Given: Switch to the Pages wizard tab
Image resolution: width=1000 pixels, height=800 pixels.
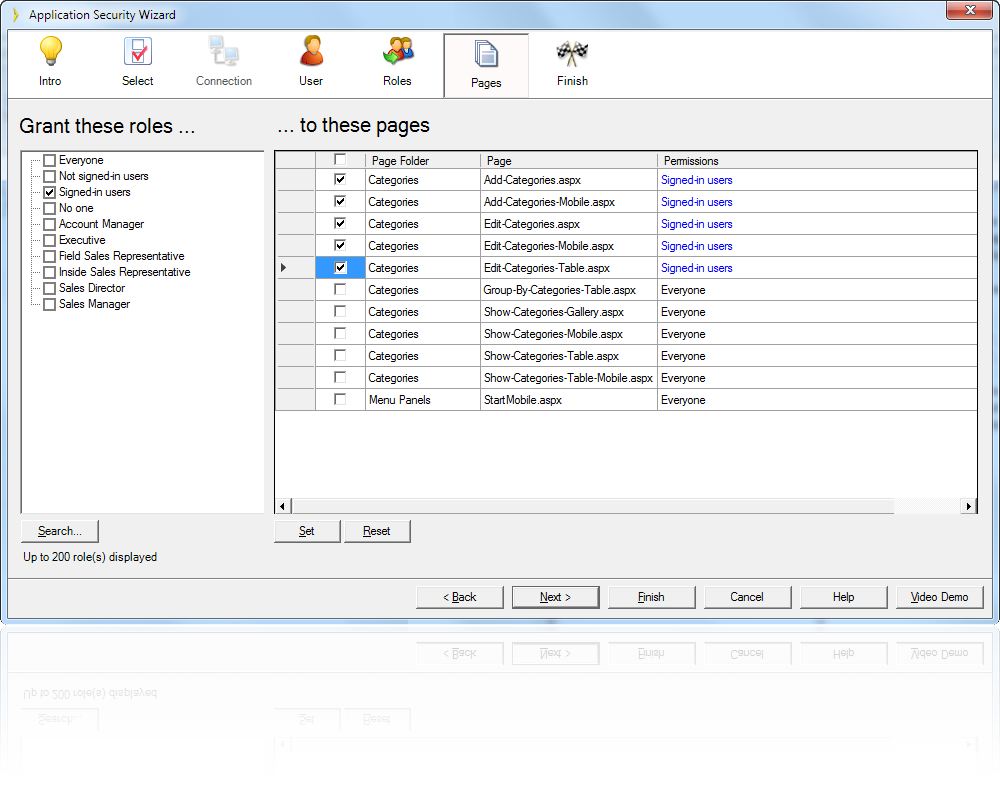Looking at the screenshot, I should [x=486, y=65].
